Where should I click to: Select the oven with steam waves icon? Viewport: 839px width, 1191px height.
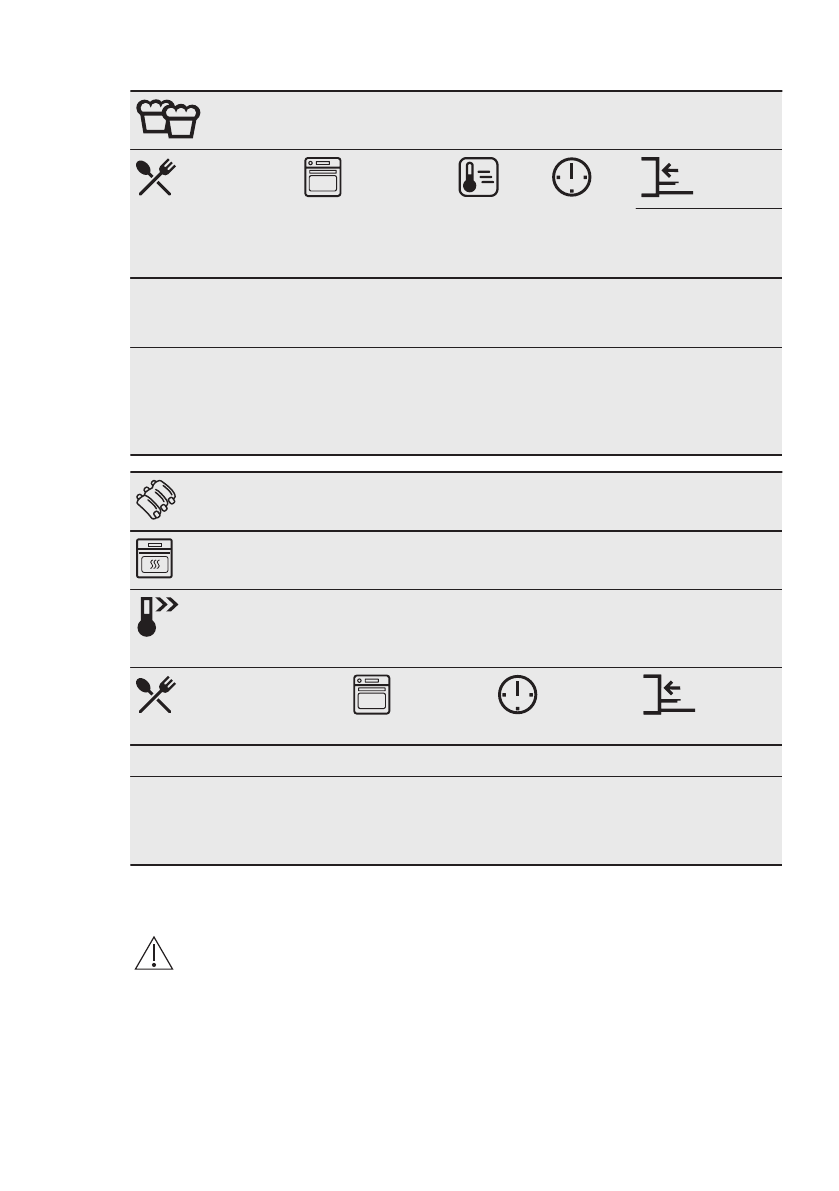point(154,558)
